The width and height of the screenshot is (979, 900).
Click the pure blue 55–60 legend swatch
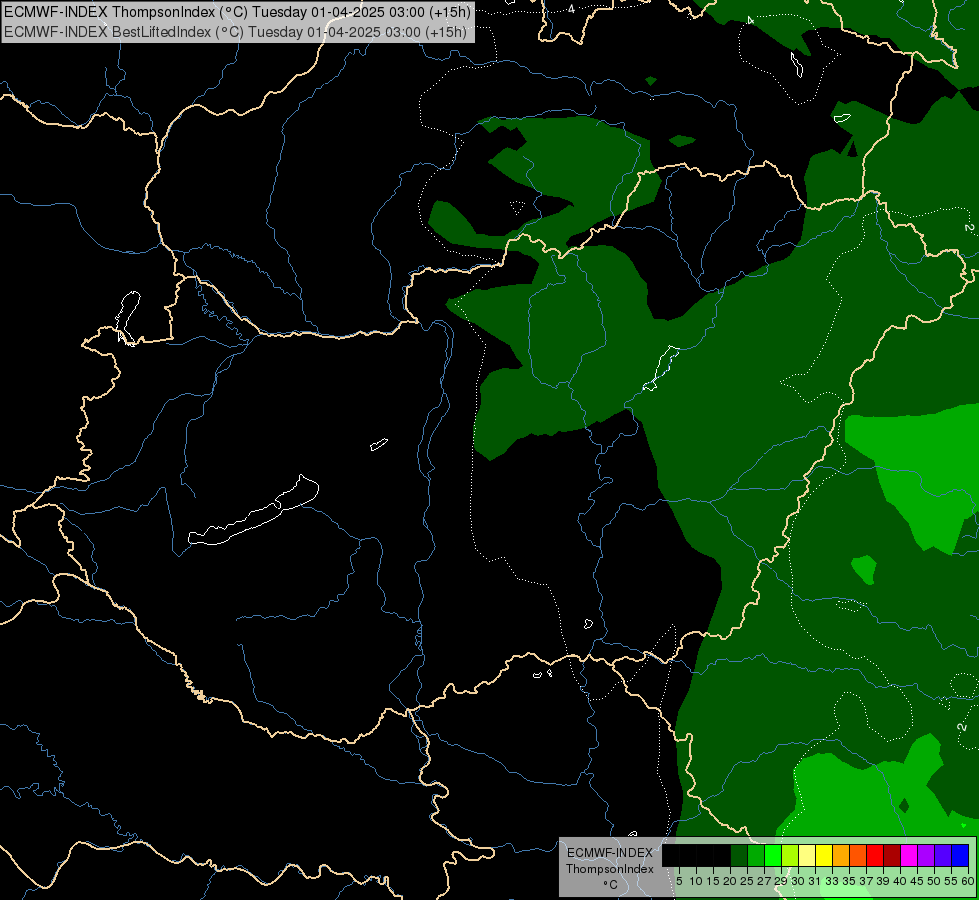coord(960,856)
